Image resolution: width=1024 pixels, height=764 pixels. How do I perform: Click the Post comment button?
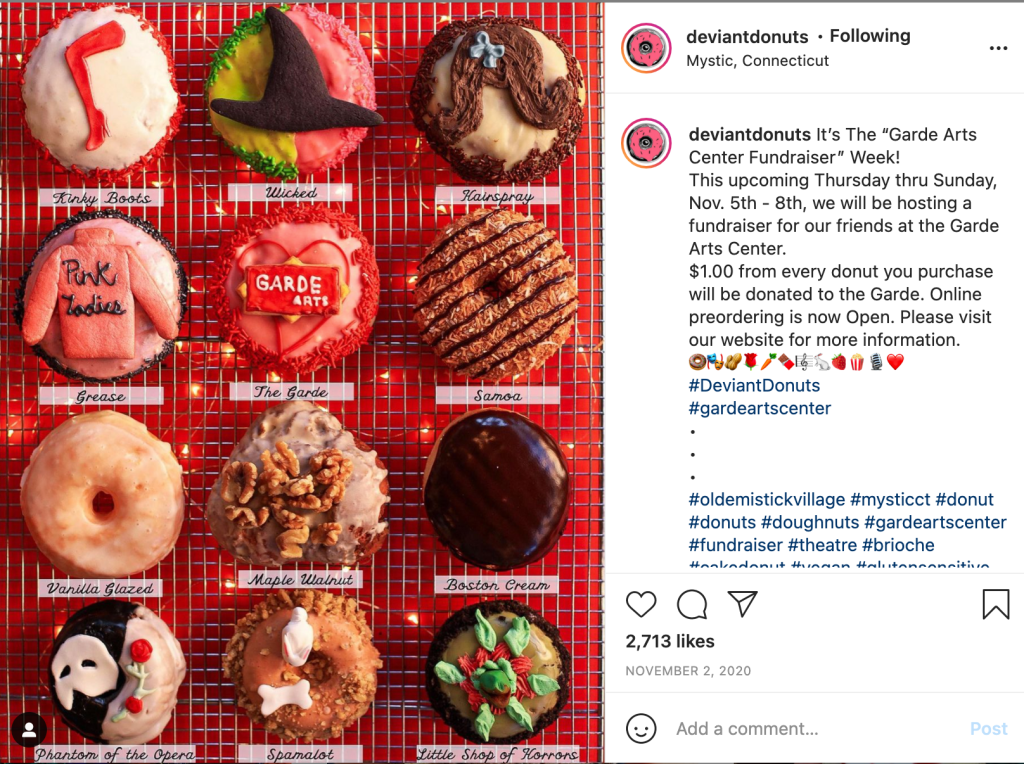coord(988,728)
